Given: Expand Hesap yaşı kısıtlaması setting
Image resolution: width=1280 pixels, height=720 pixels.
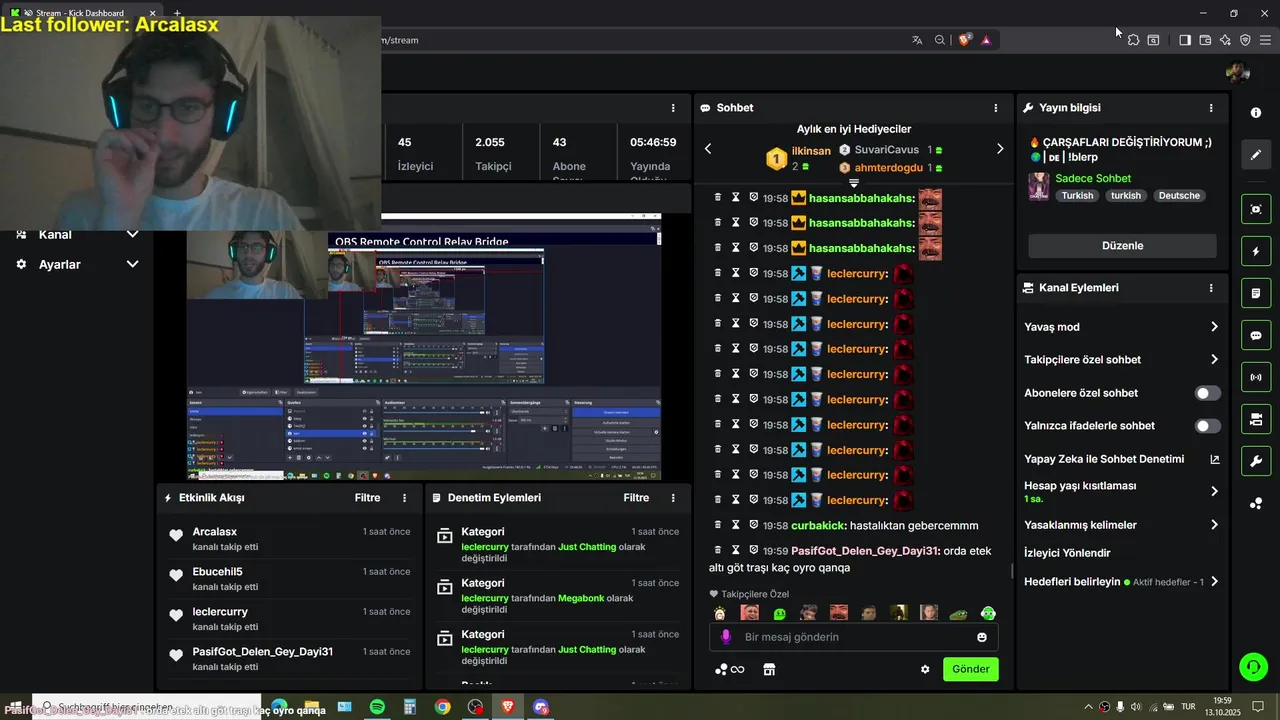Looking at the screenshot, I should click(x=1214, y=491).
